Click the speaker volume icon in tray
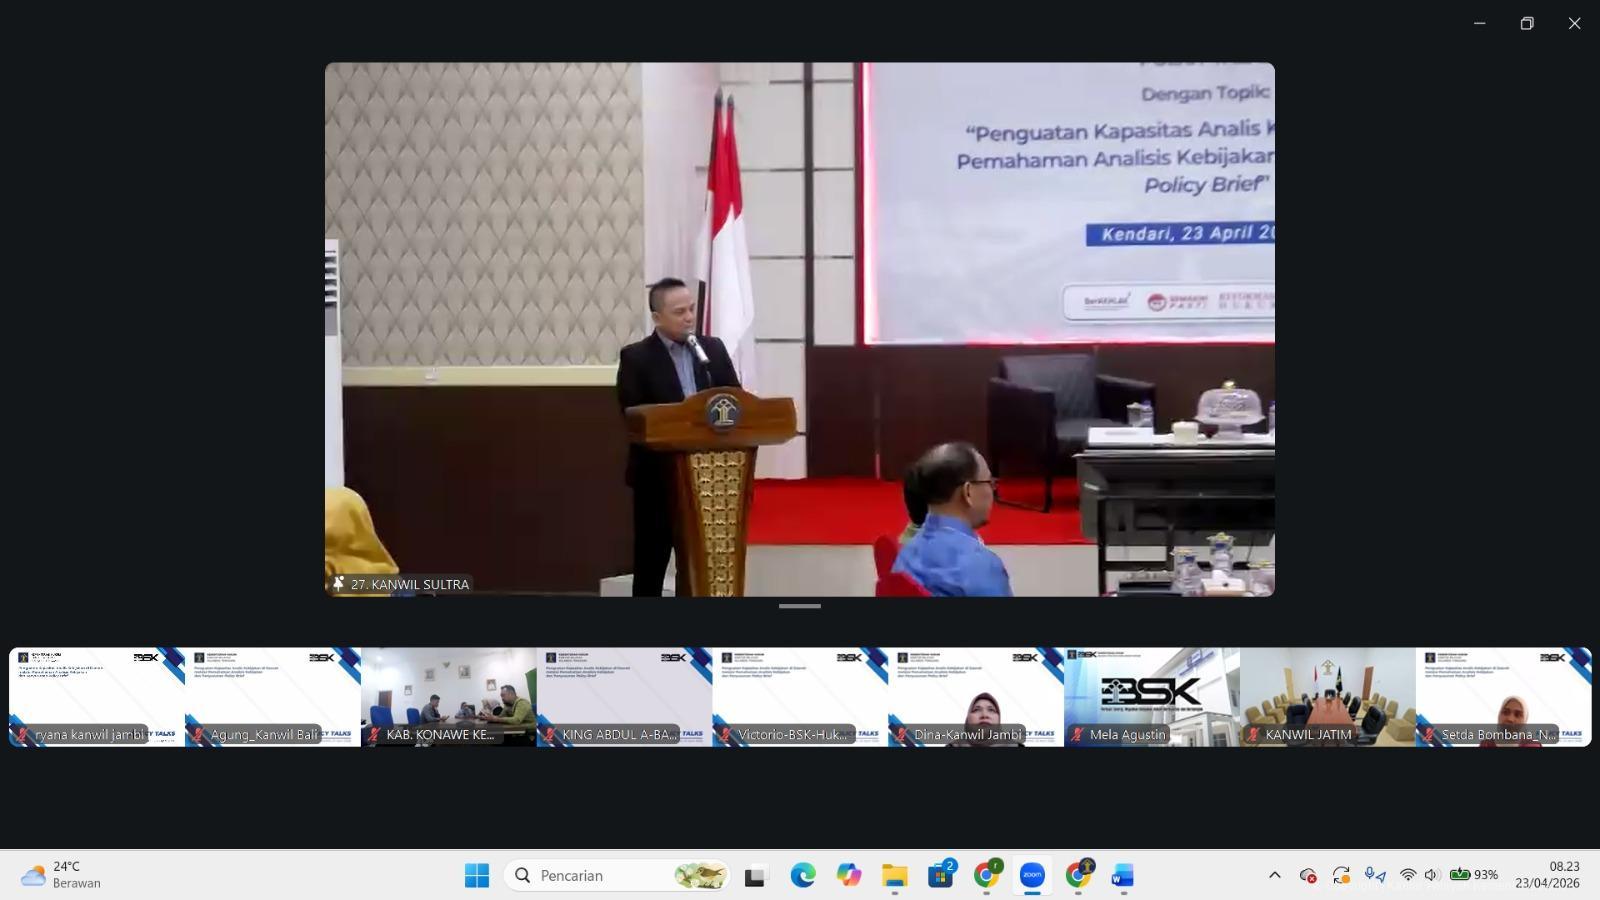Image resolution: width=1600 pixels, height=900 pixels. click(x=1431, y=875)
